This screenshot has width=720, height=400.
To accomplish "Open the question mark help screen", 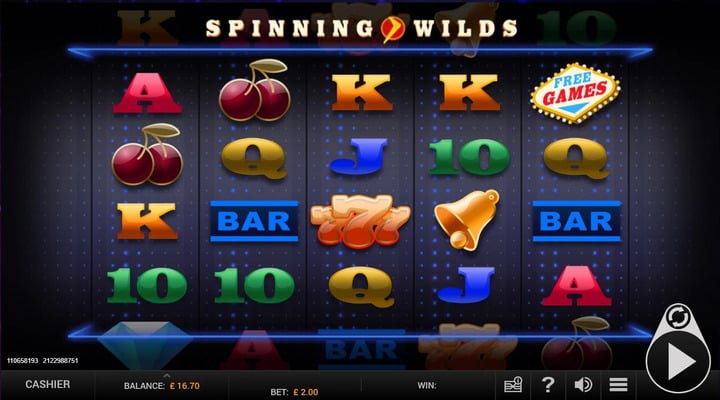I will (547, 385).
